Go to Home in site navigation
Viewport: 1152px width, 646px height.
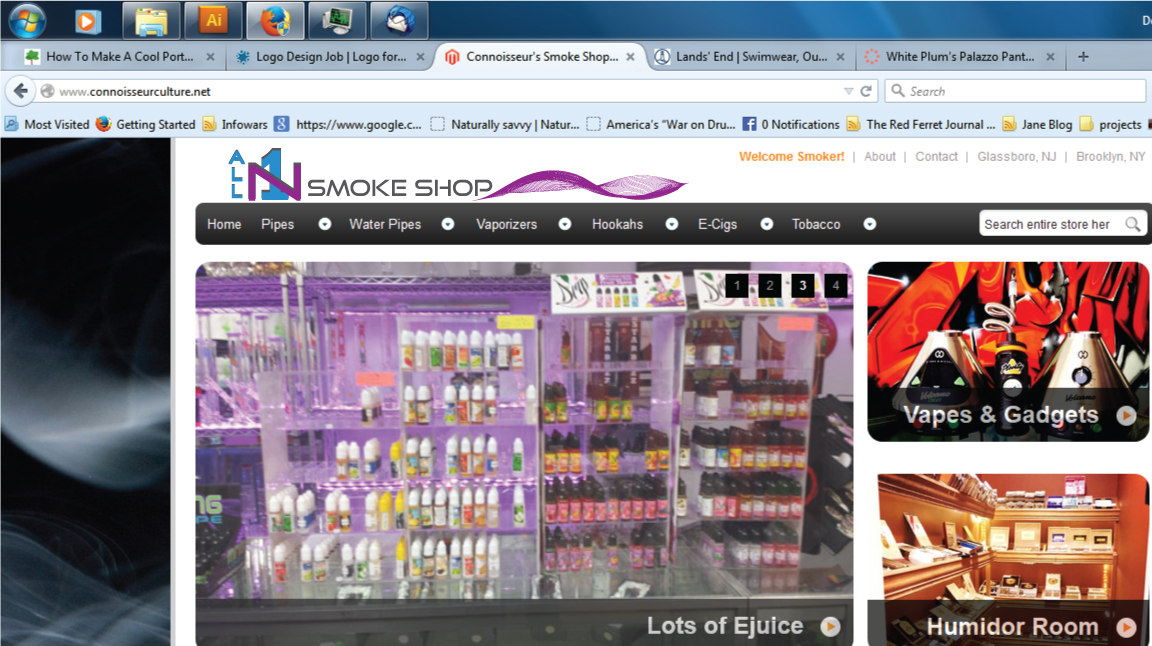224,224
